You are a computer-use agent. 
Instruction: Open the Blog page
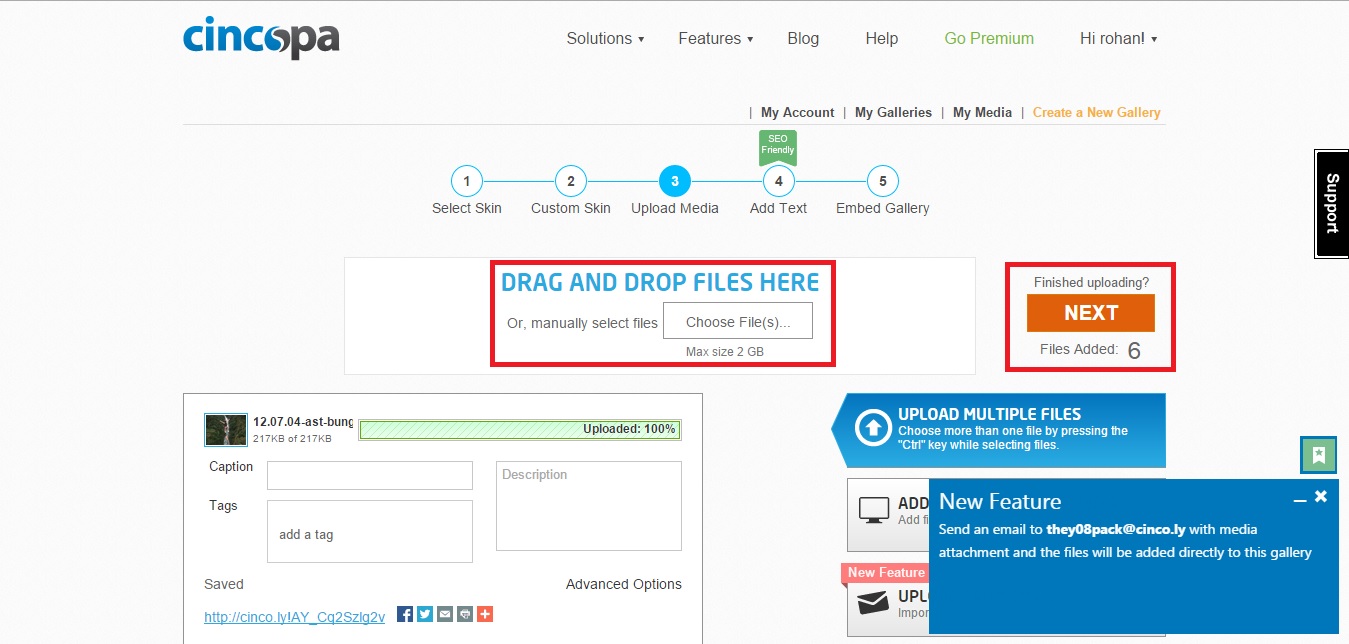[803, 39]
